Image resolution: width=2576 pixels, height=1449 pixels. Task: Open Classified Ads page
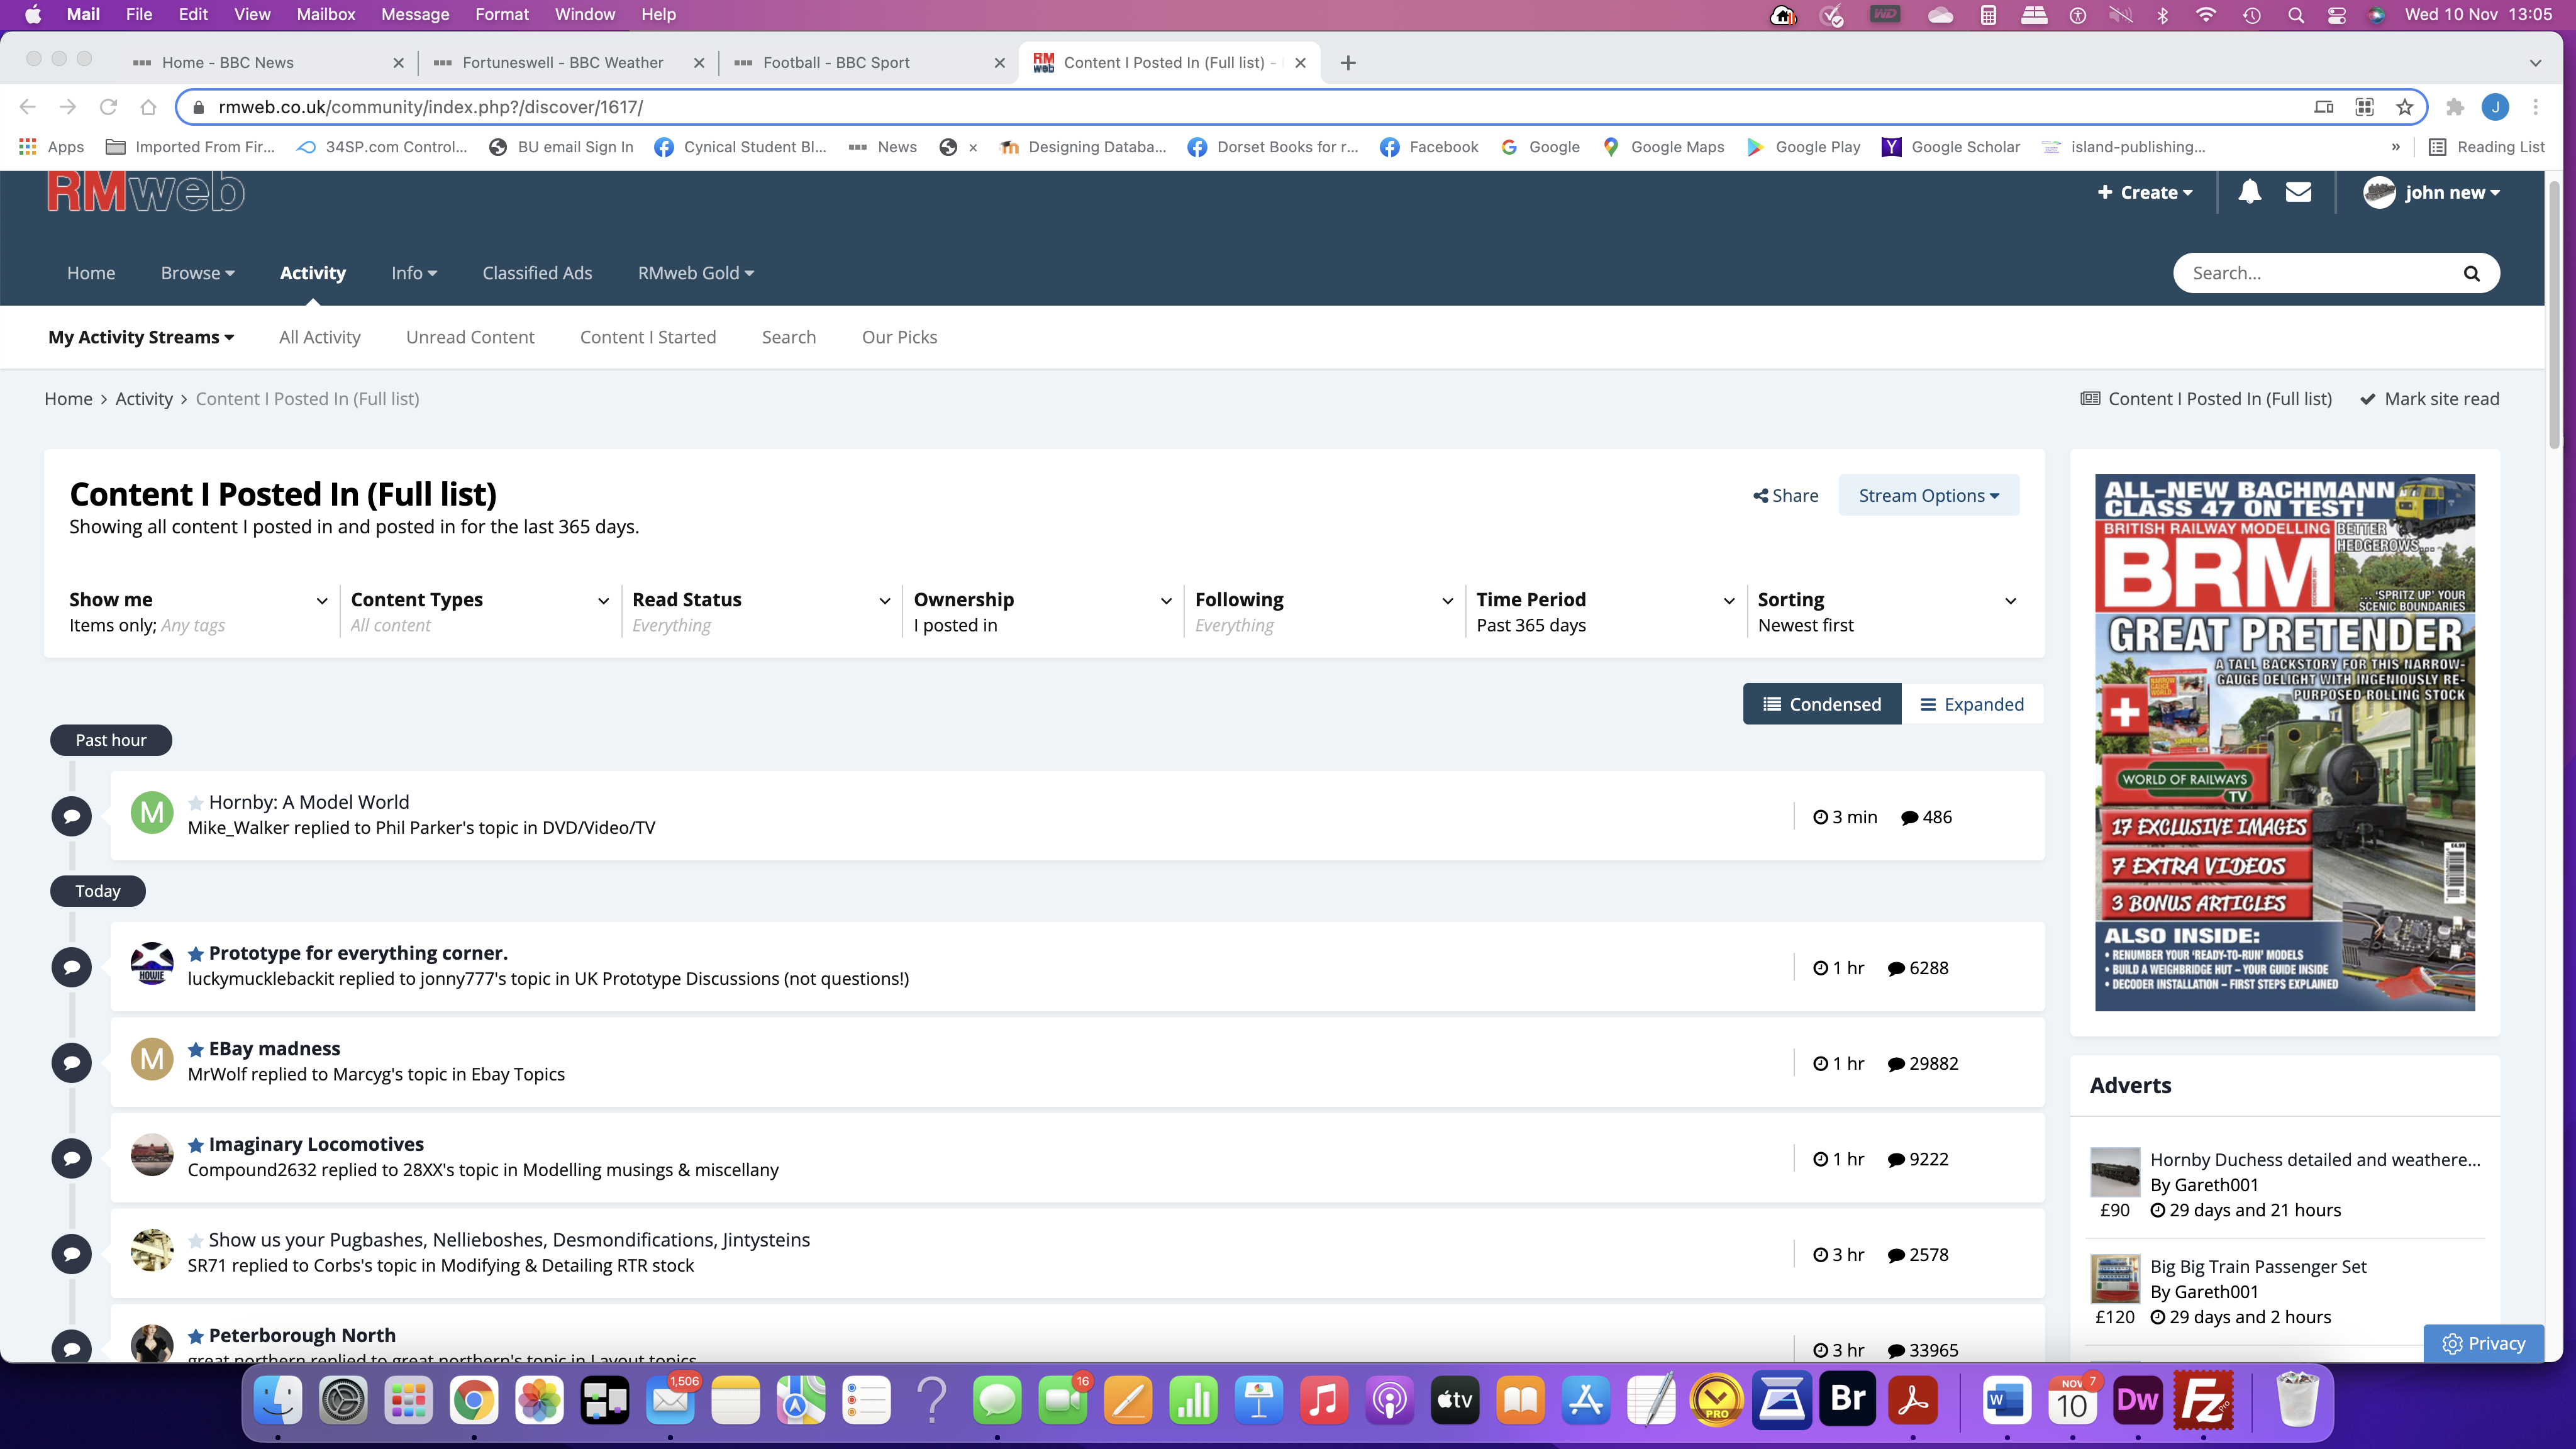(x=537, y=273)
